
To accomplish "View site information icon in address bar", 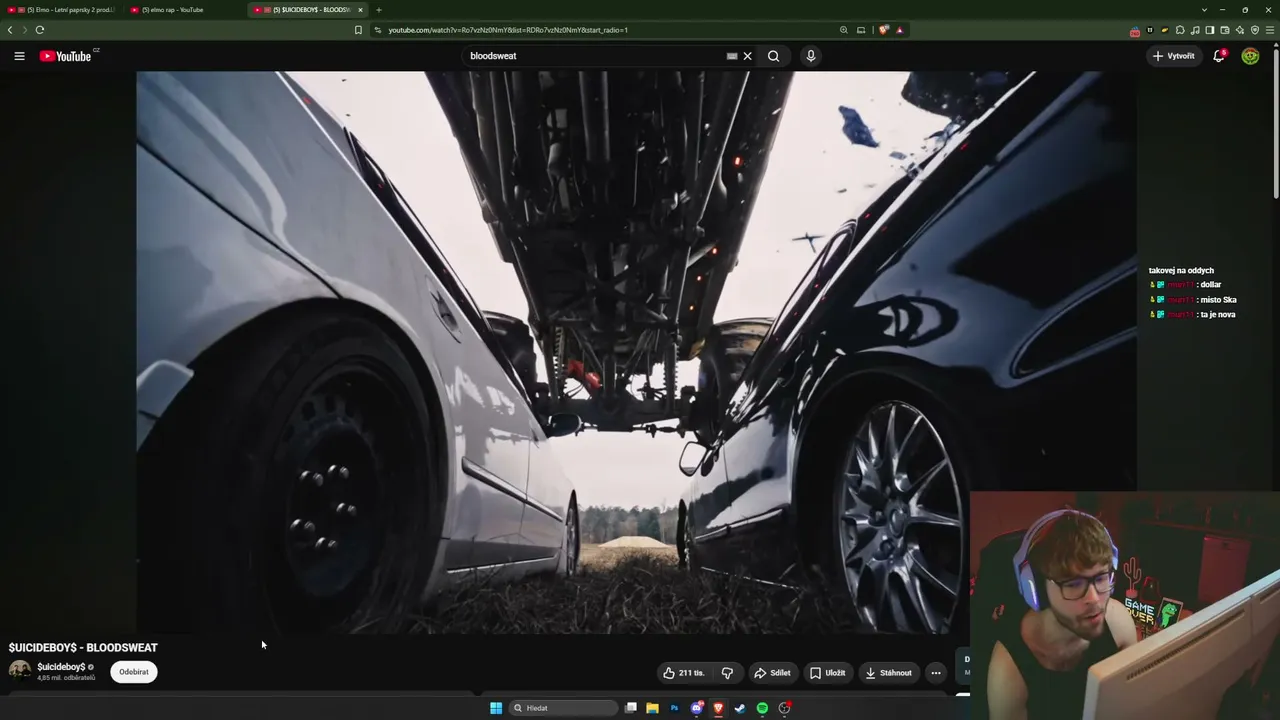I will point(378,30).
